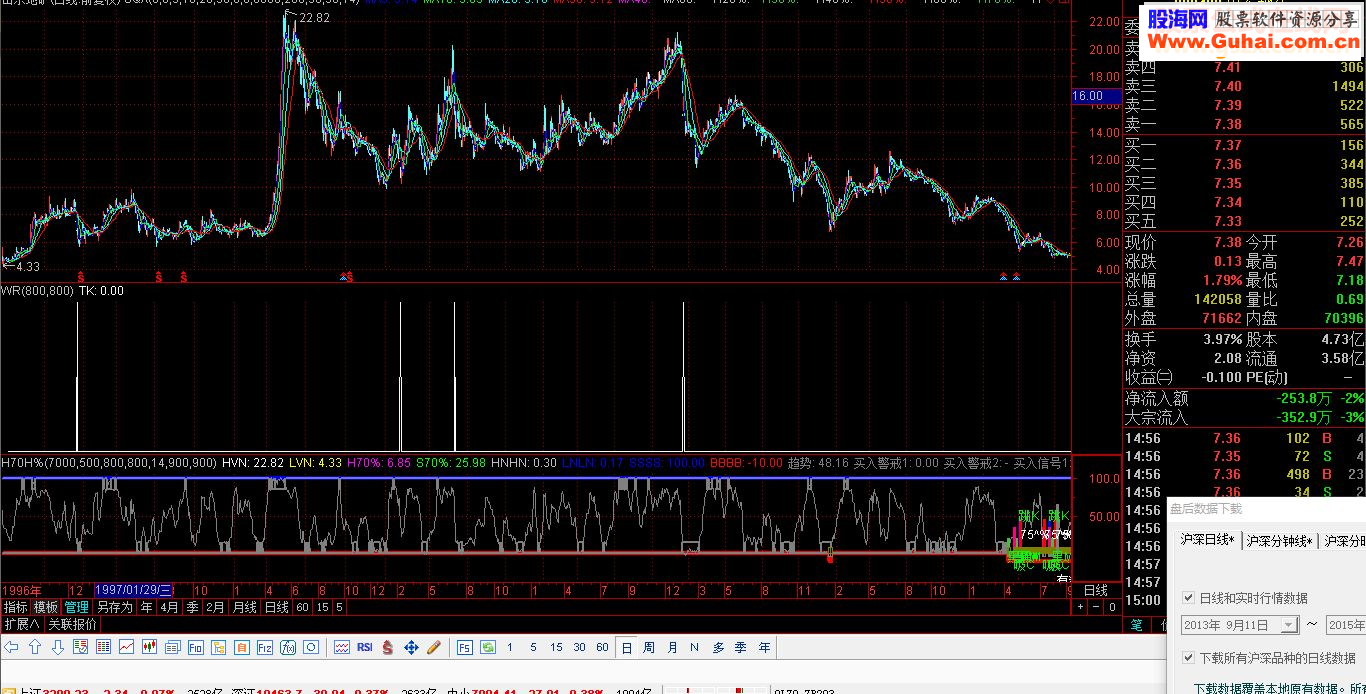
Task: Click the up arrow toolbar icon
Action: click(35, 647)
